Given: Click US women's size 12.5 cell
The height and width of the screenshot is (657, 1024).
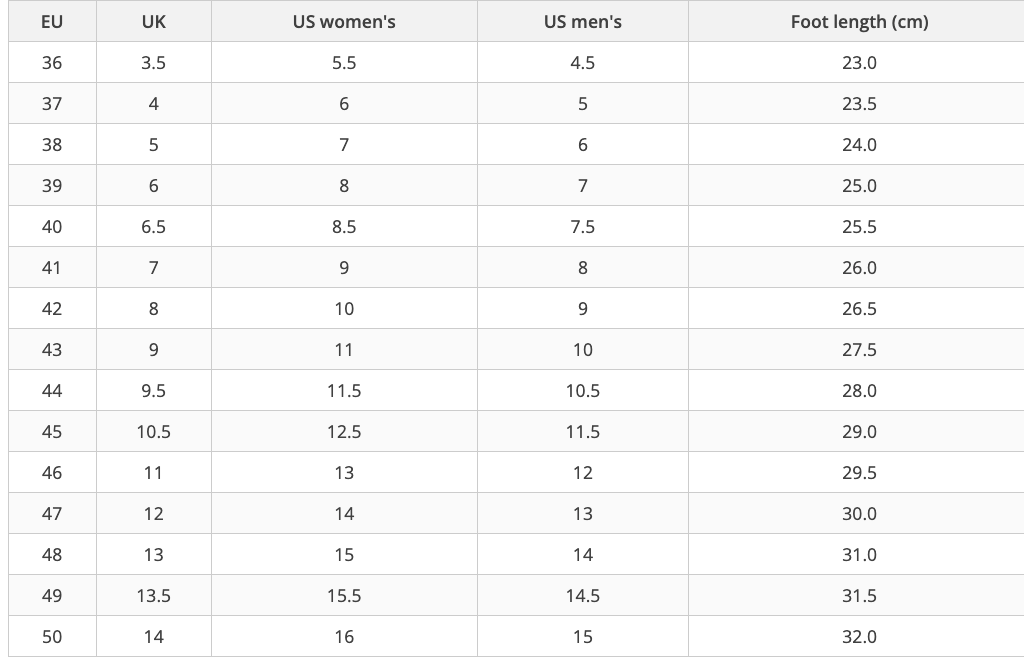Looking at the screenshot, I should [x=344, y=432].
